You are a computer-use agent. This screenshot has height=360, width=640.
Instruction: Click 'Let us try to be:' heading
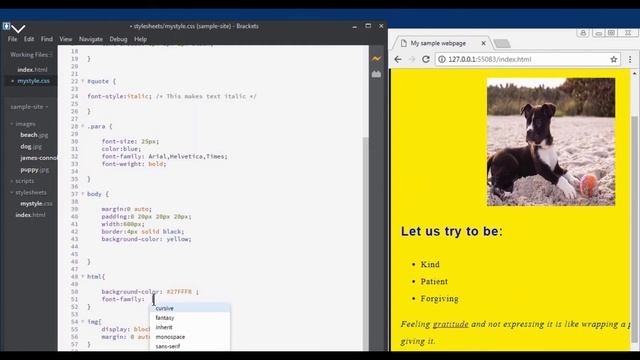(x=452, y=231)
